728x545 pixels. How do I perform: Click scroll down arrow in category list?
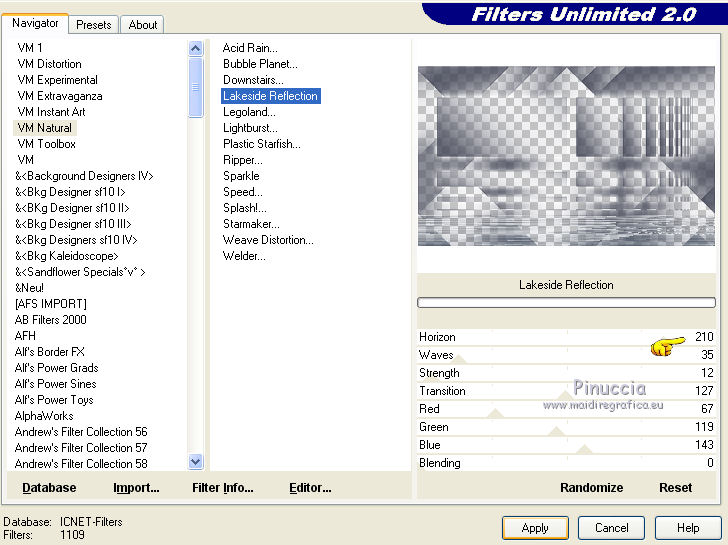[196, 462]
